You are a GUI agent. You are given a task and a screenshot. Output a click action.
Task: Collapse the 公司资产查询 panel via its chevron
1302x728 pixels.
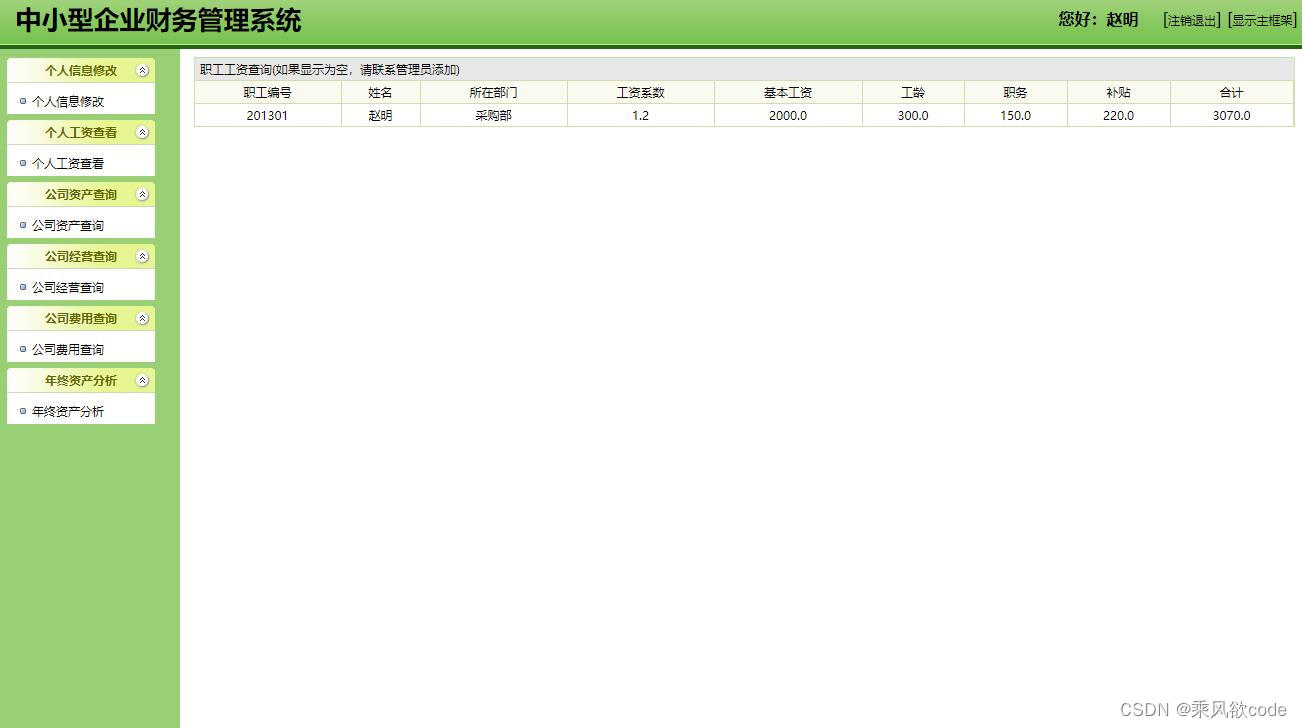click(144, 194)
